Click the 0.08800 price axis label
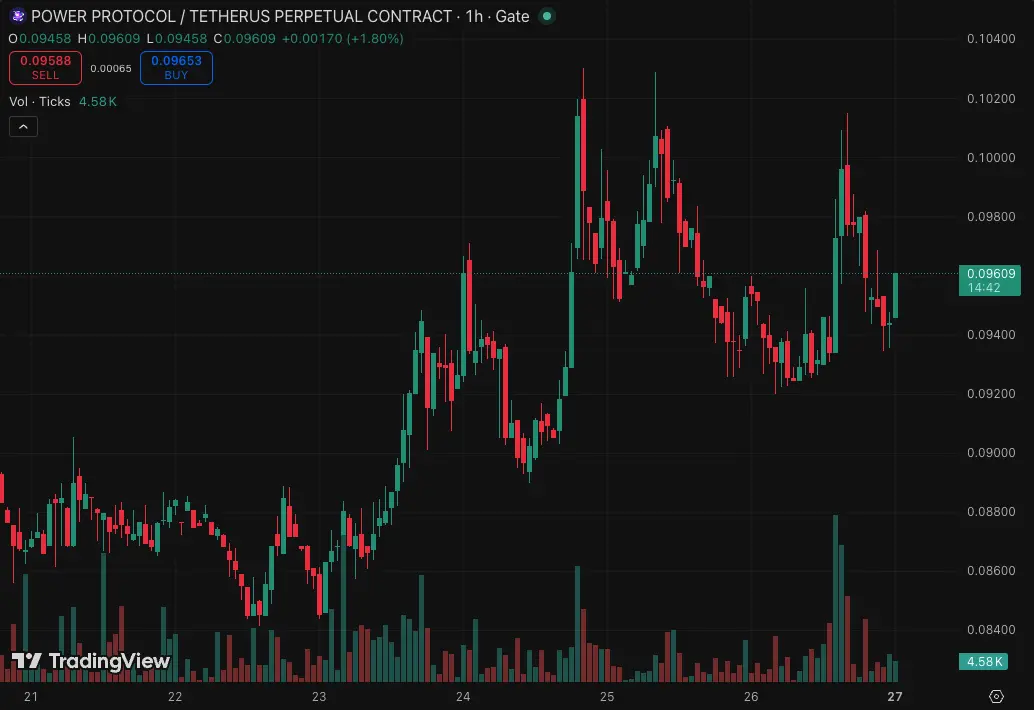This screenshot has height=710, width=1034. click(x=991, y=512)
